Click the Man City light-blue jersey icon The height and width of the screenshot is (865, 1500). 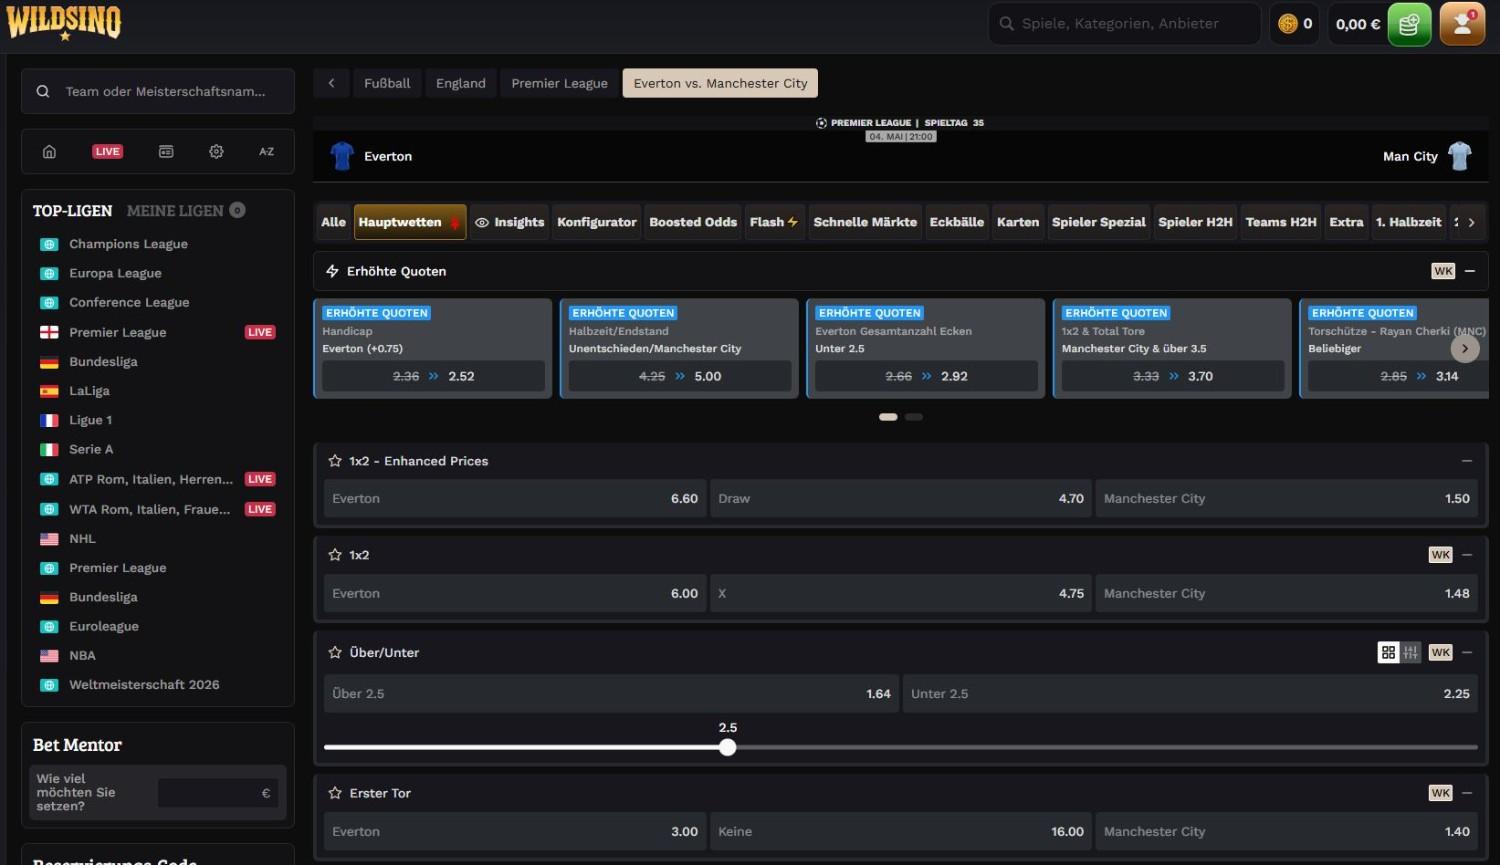[x=1460, y=156]
